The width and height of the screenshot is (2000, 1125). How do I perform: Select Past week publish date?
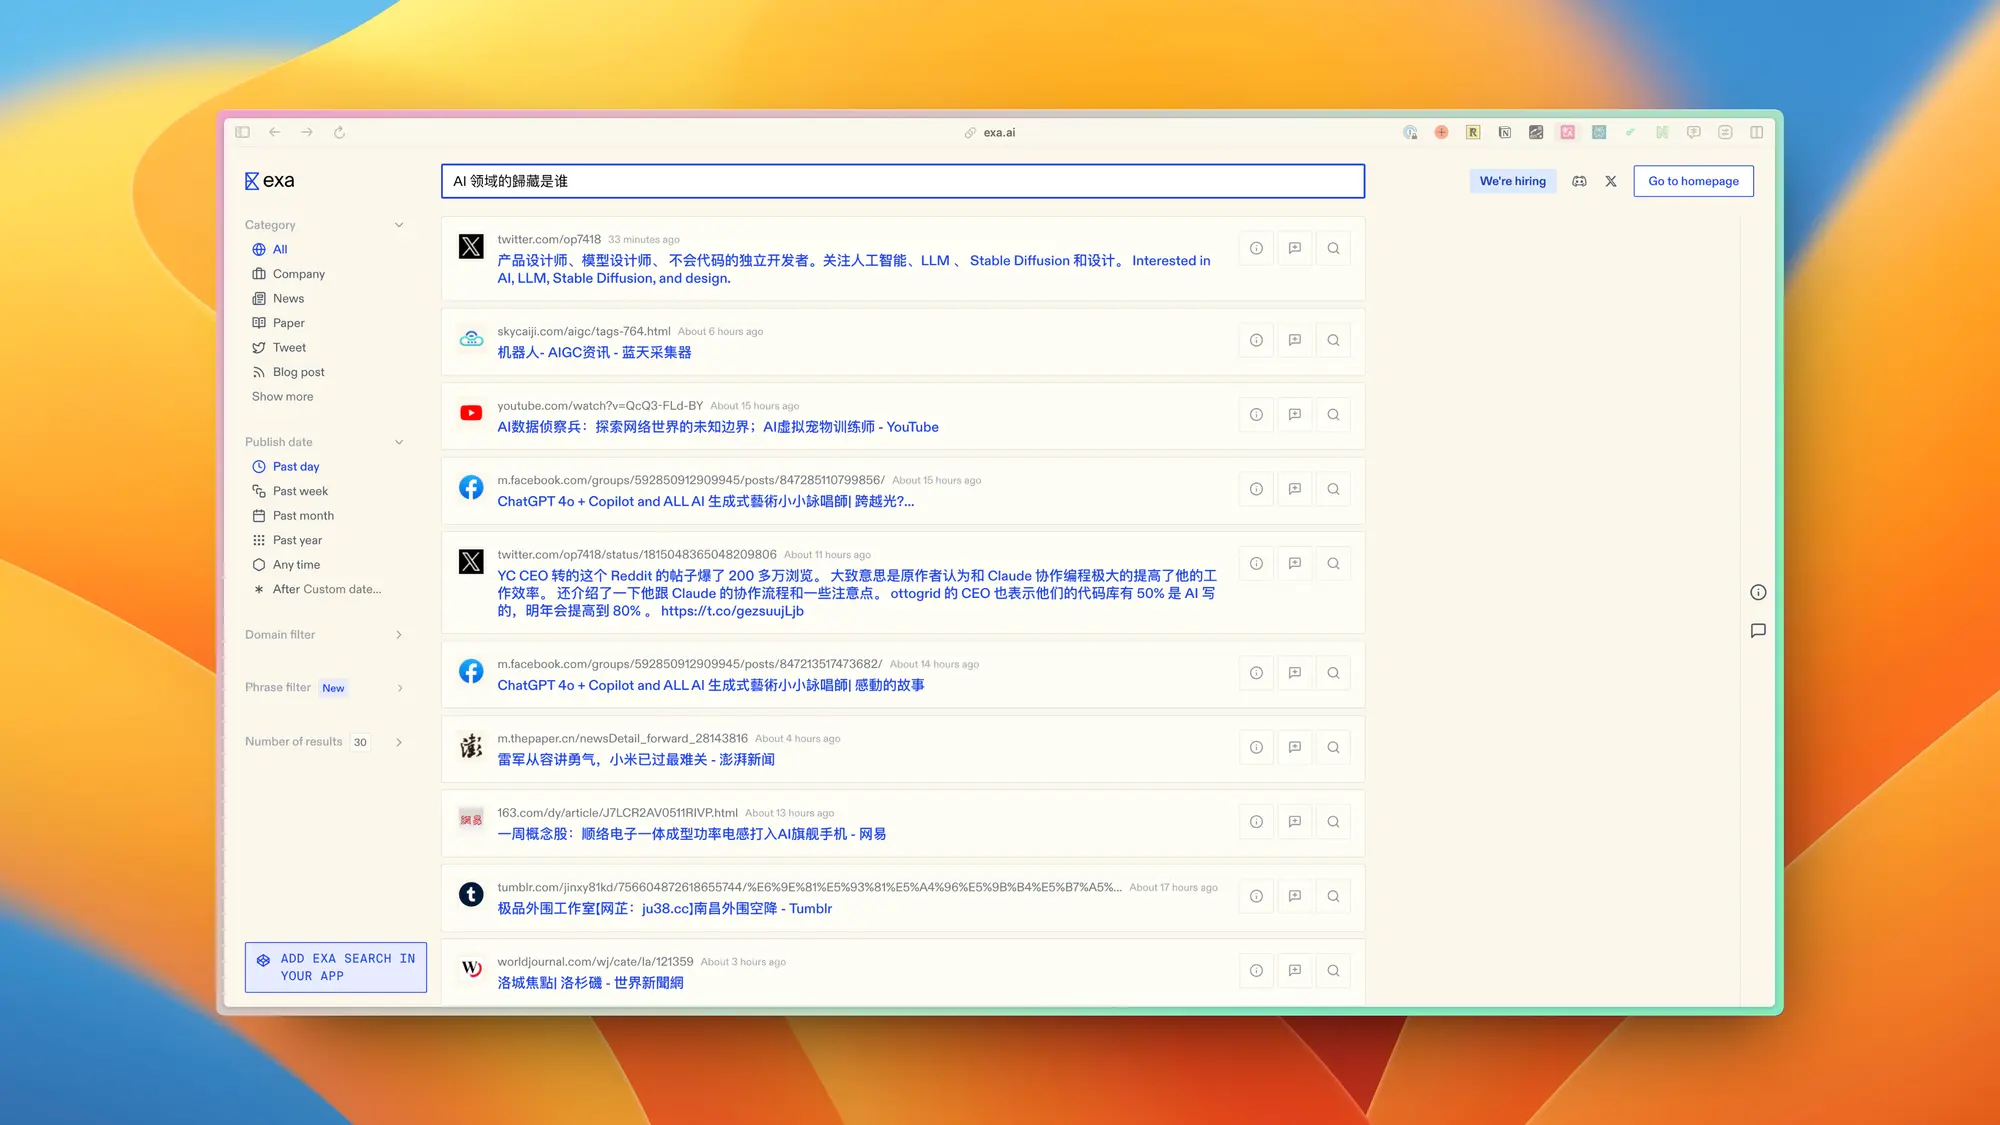click(x=299, y=490)
